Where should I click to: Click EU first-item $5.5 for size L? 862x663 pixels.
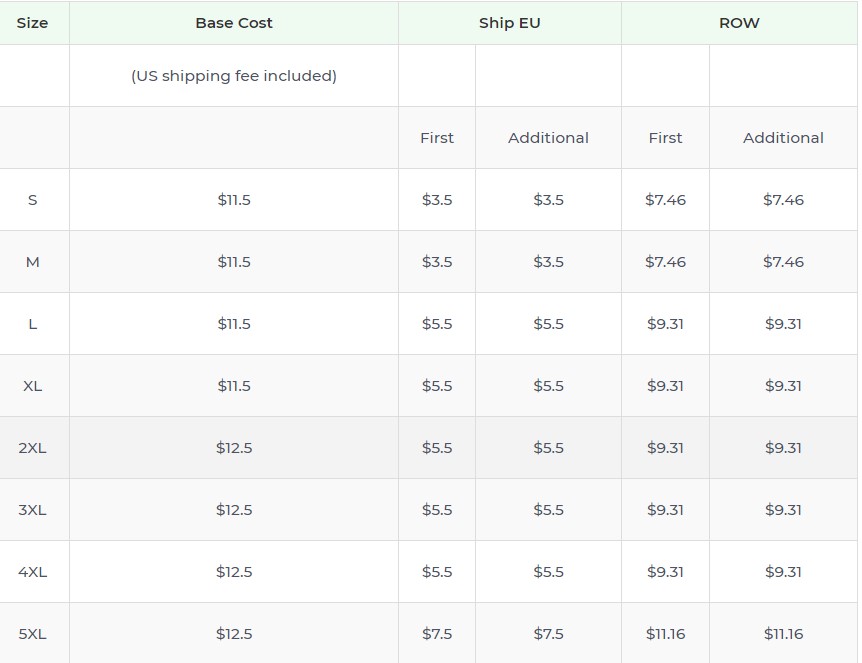coord(437,324)
